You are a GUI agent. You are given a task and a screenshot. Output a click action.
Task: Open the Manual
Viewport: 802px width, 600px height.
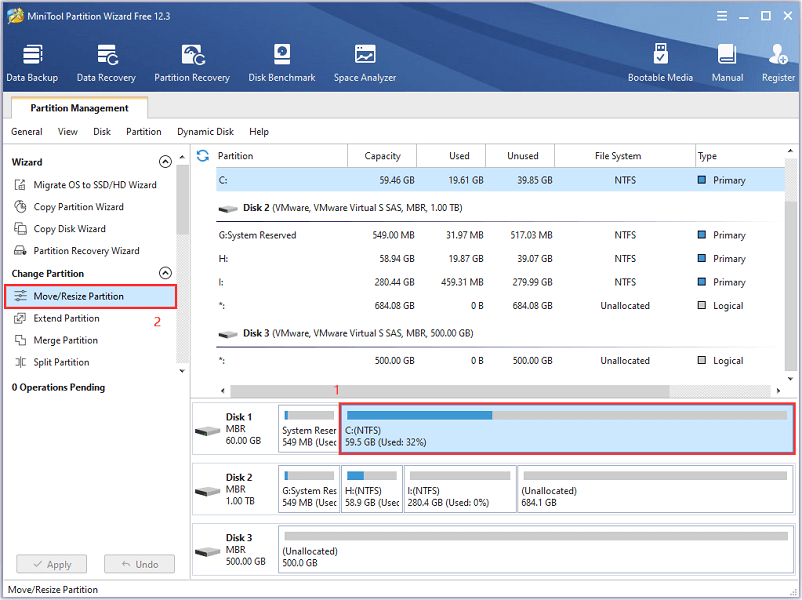(727, 63)
